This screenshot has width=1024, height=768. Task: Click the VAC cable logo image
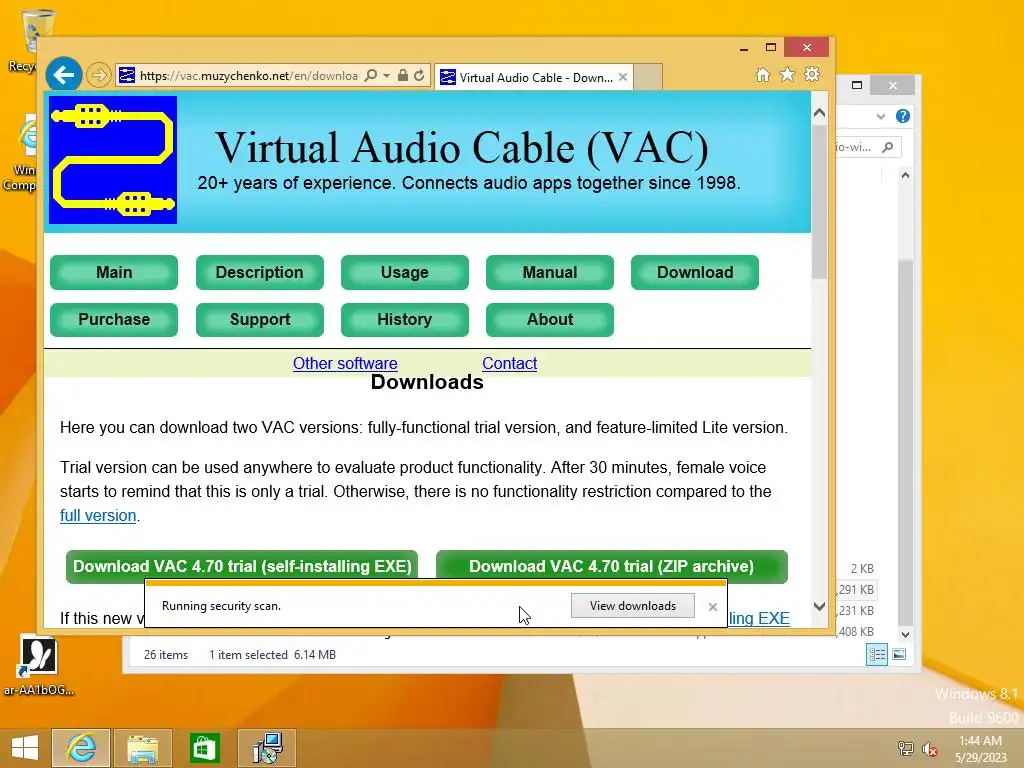pos(113,160)
